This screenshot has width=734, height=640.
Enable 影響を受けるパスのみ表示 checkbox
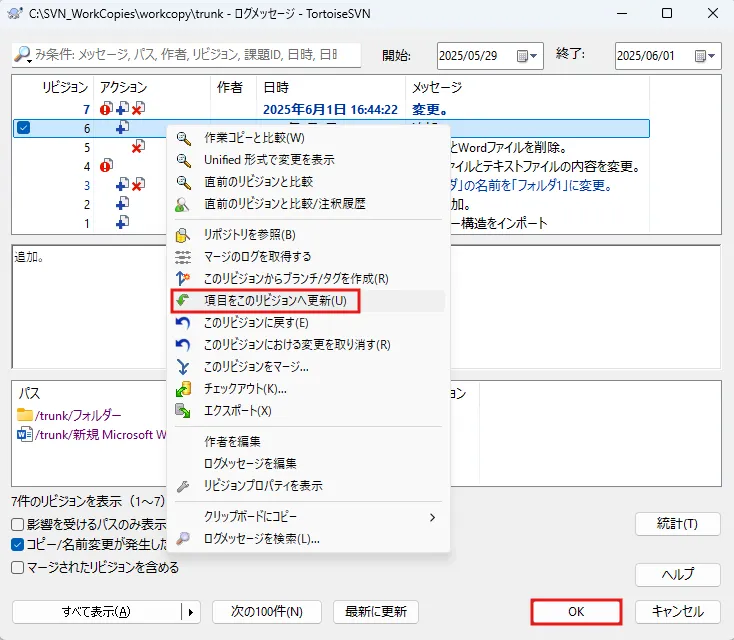pyautogui.click(x=17, y=524)
